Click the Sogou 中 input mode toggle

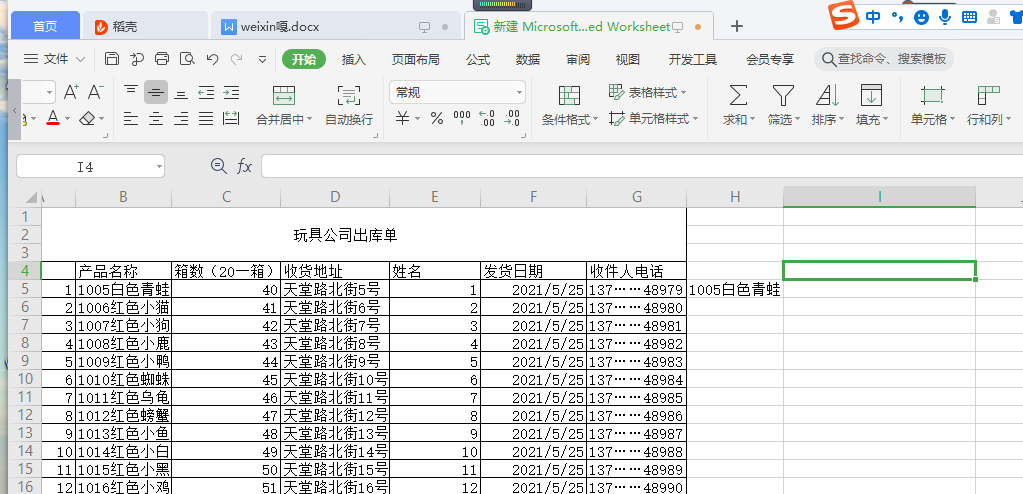[x=873, y=17]
